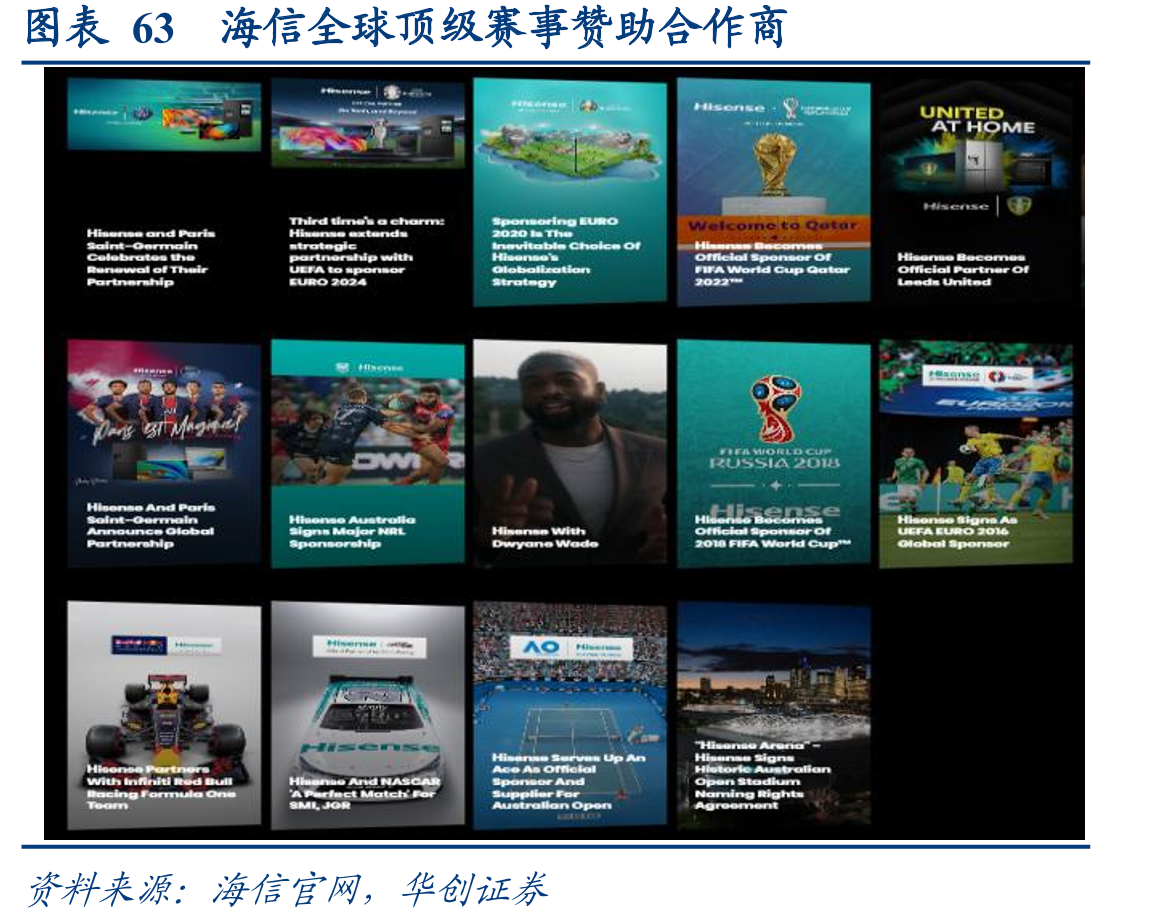Click the '图表 63' figure number label

(100, 28)
